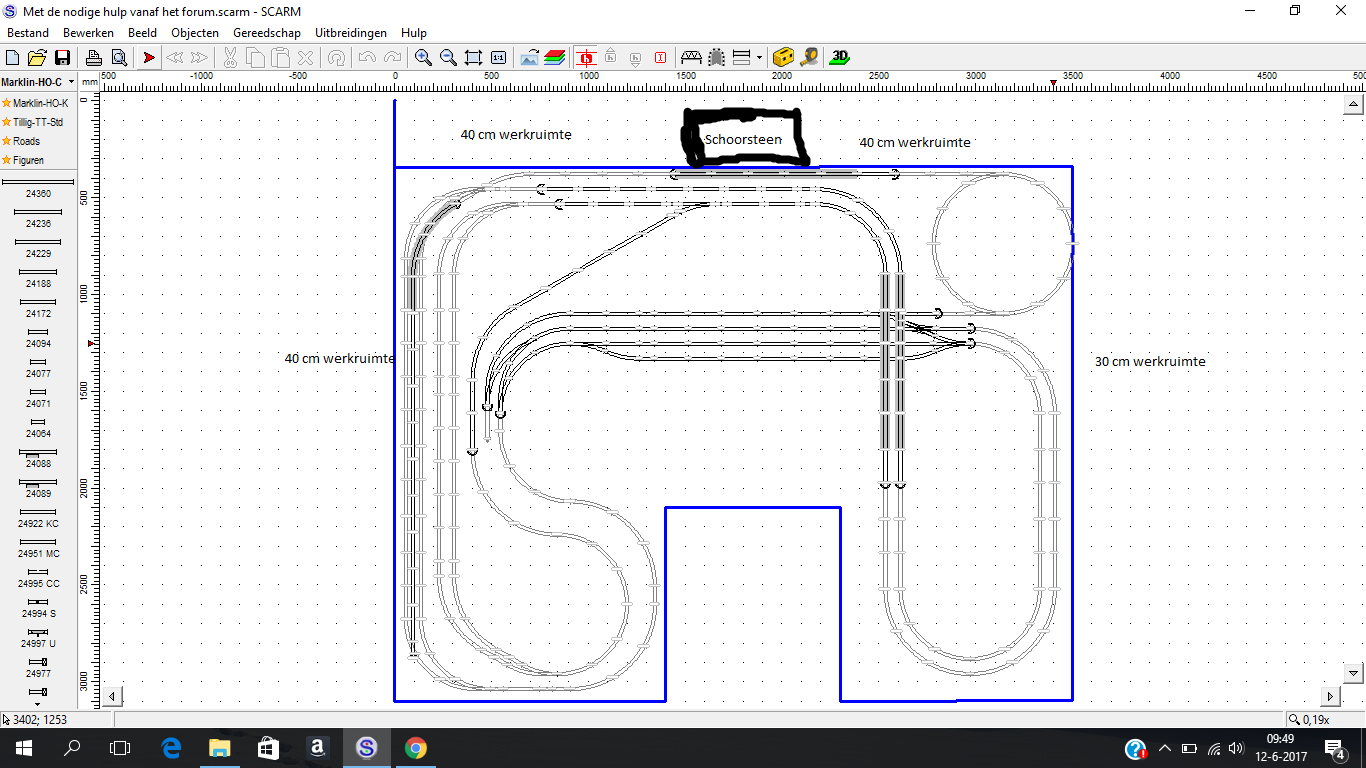Open the yellow parts list icon
1366x768 pixels.
click(784, 58)
